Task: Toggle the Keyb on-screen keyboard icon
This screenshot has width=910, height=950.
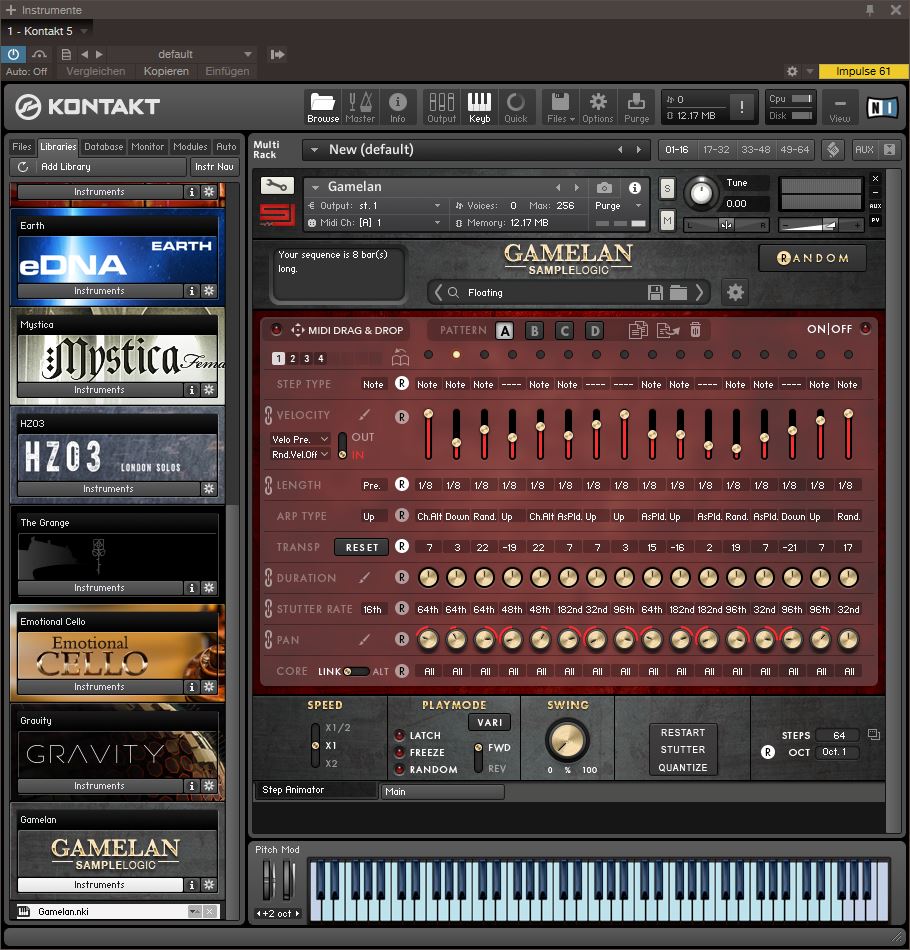Action: click(x=479, y=107)
